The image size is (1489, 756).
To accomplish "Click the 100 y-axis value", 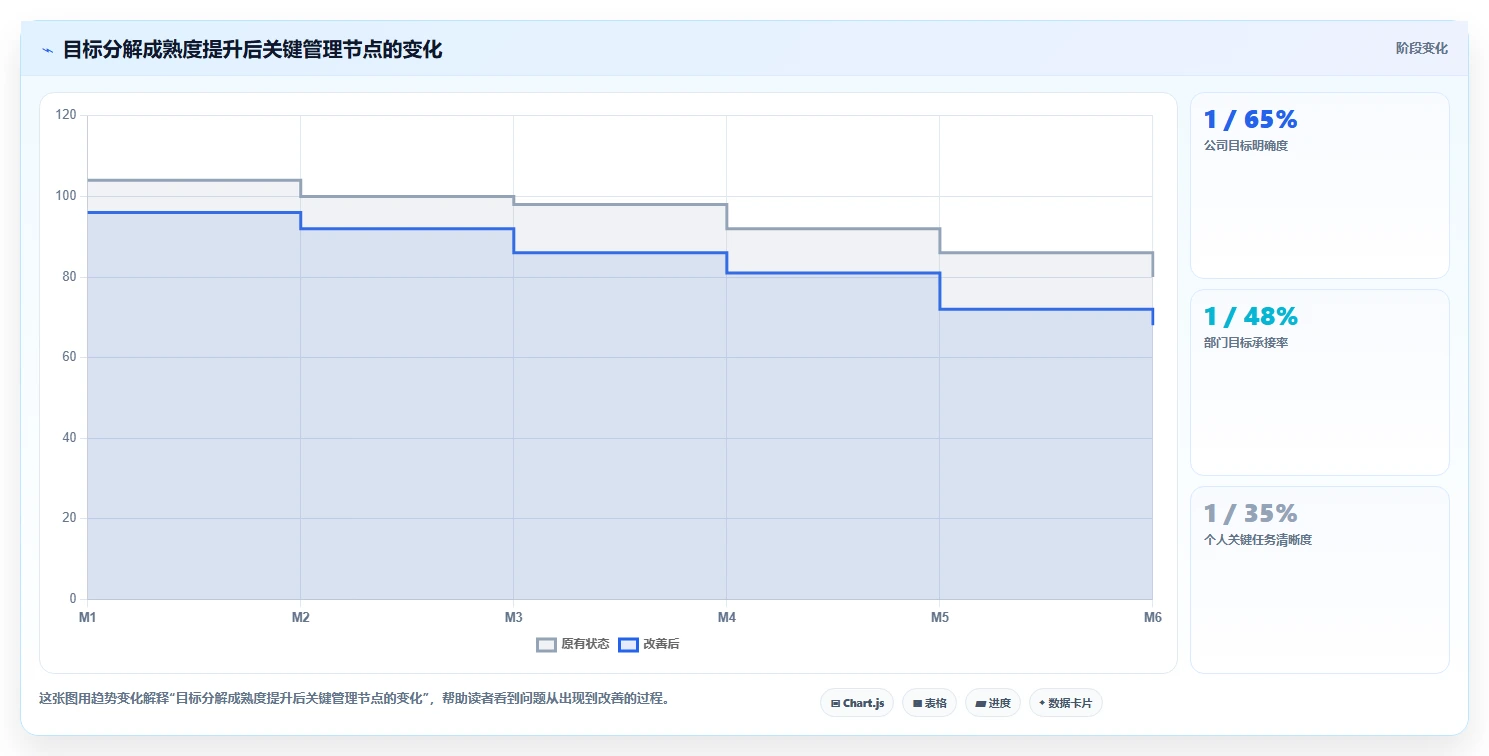I will [x=66, y=196].
